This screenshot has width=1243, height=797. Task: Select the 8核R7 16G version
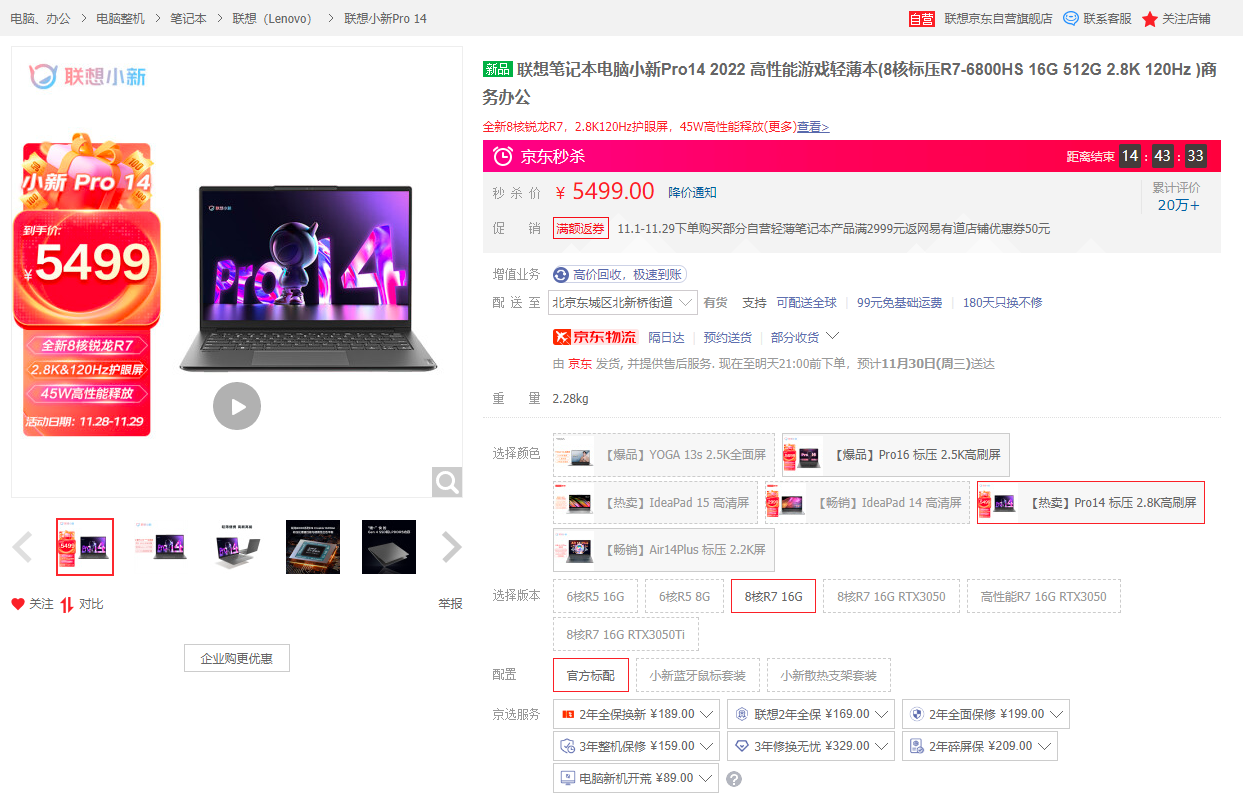point(773,596)
